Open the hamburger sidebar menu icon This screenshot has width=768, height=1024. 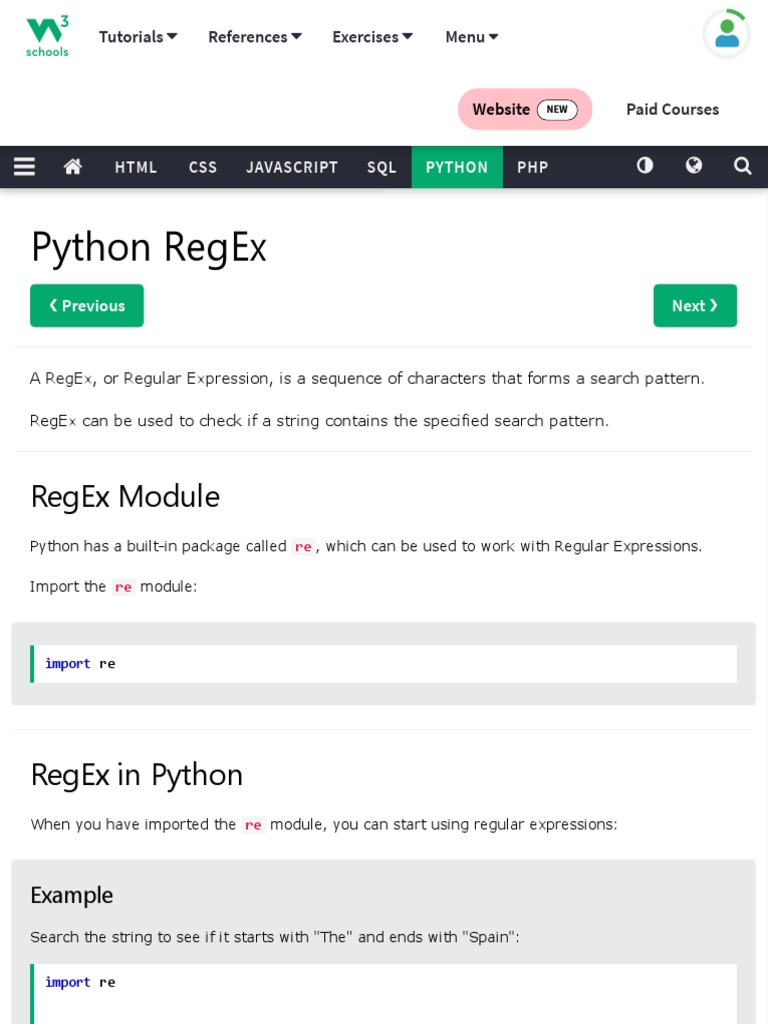pyautogui.click(x=24, y=167)
